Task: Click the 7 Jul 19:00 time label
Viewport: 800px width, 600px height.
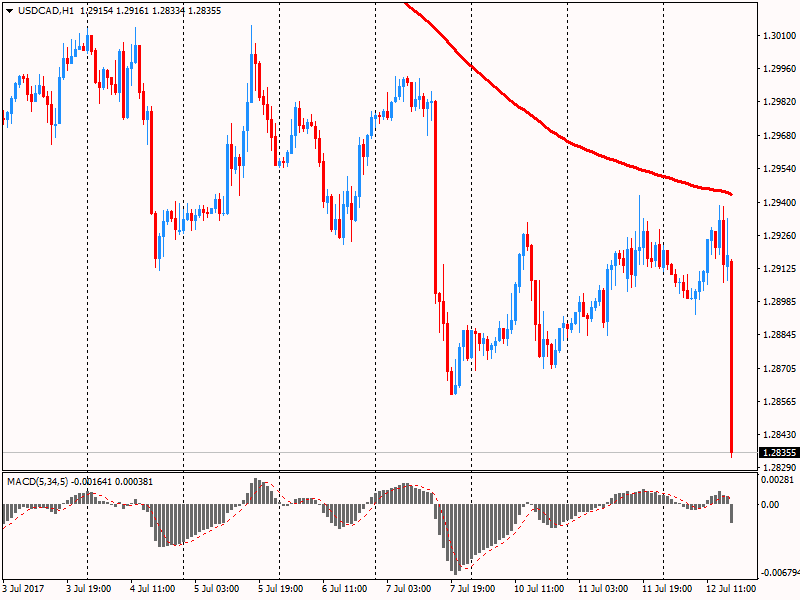Action: coord(472,589)
